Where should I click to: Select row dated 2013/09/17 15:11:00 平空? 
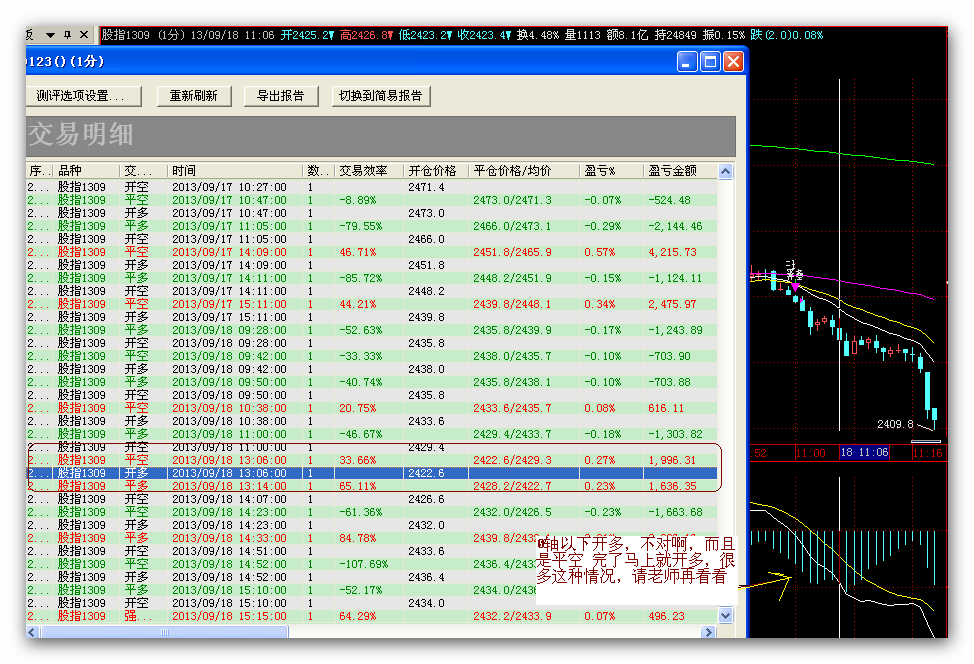[371, 304]
